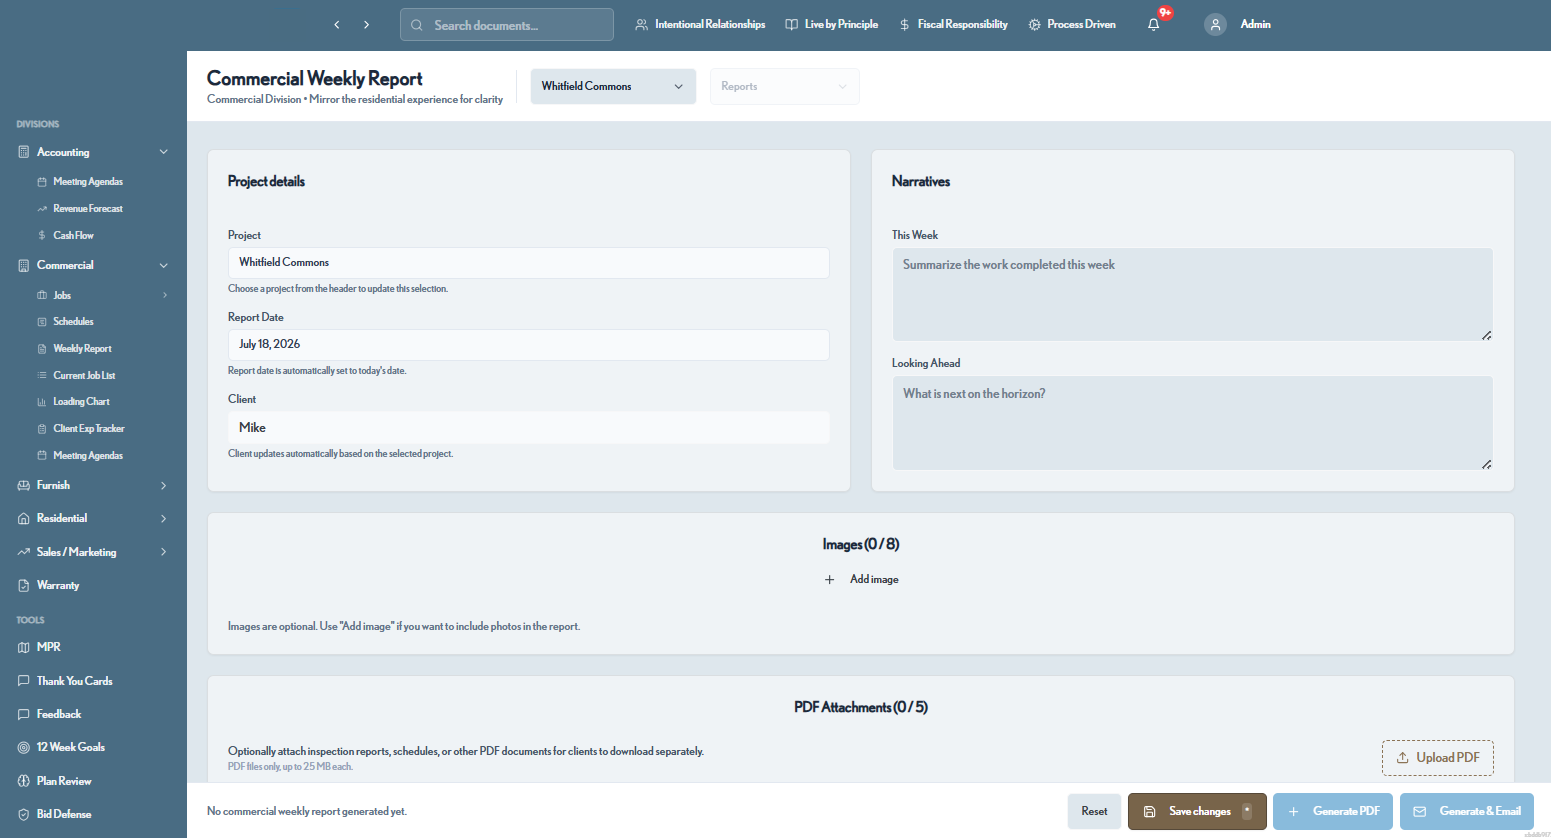The height and width of the screenshot is (838, 1551).
Task: Click the Accounting division icon
Action: point(24,152)
